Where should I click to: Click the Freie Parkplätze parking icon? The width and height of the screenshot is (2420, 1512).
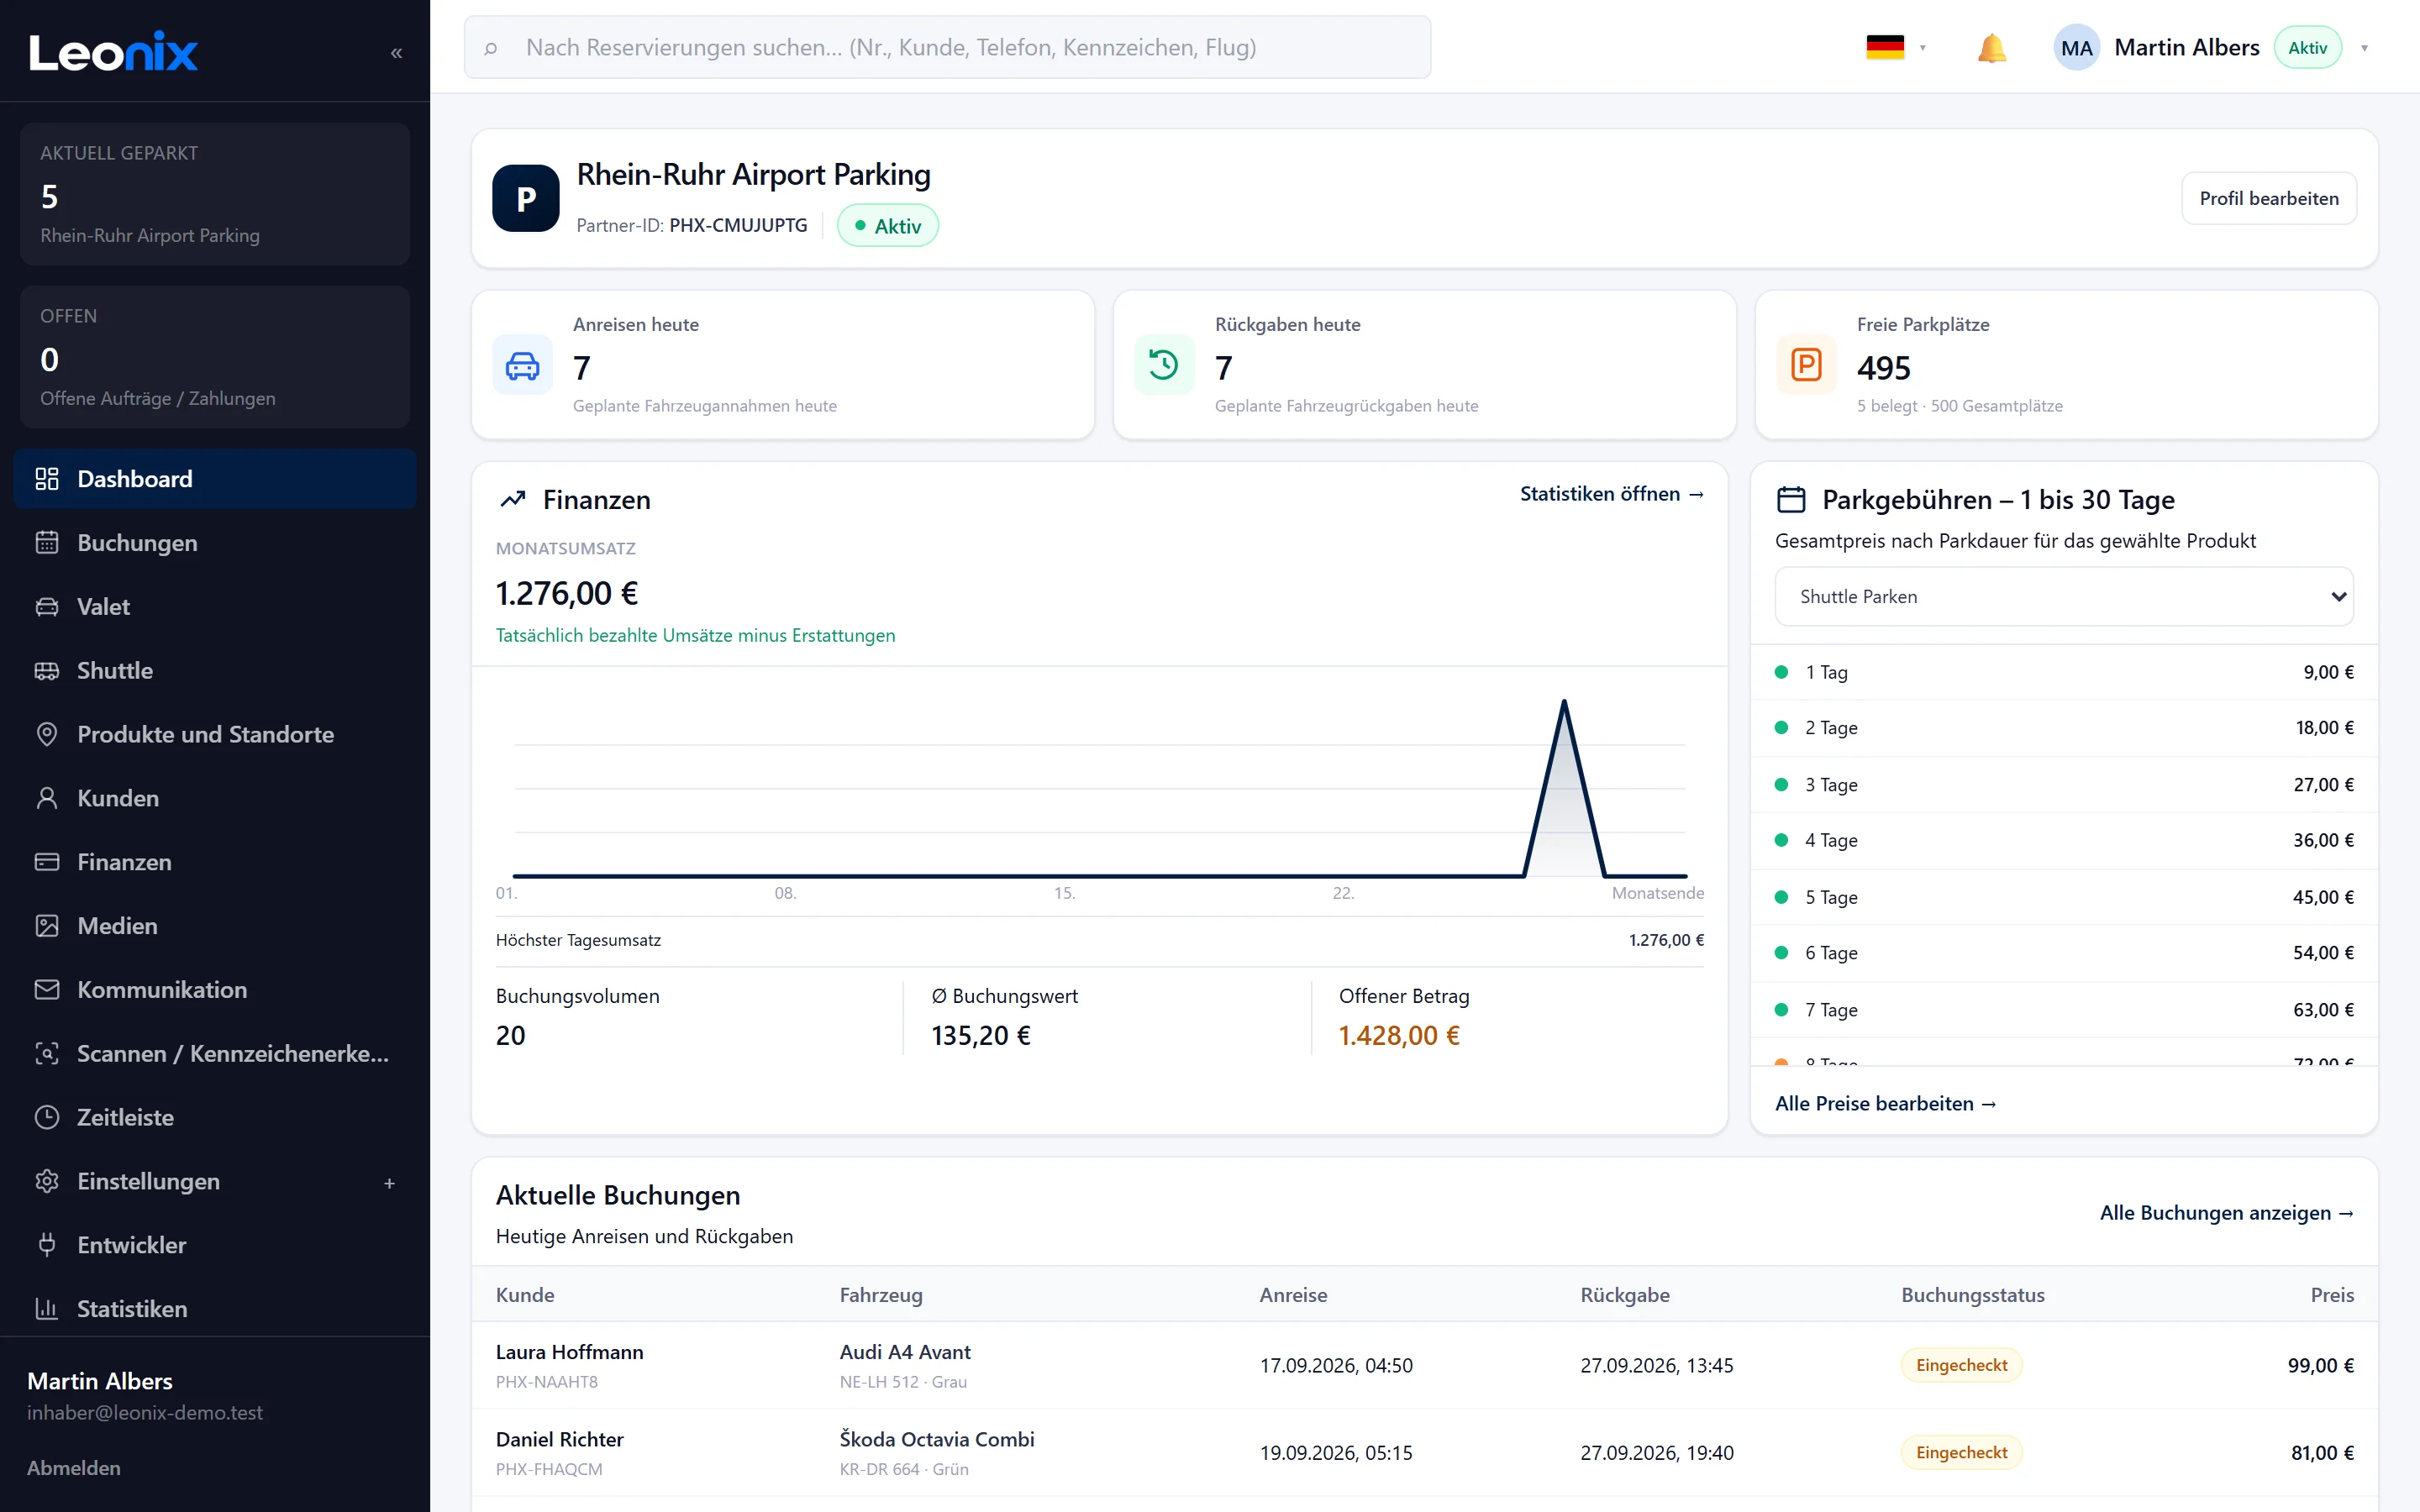click(x=1806, y=365)
